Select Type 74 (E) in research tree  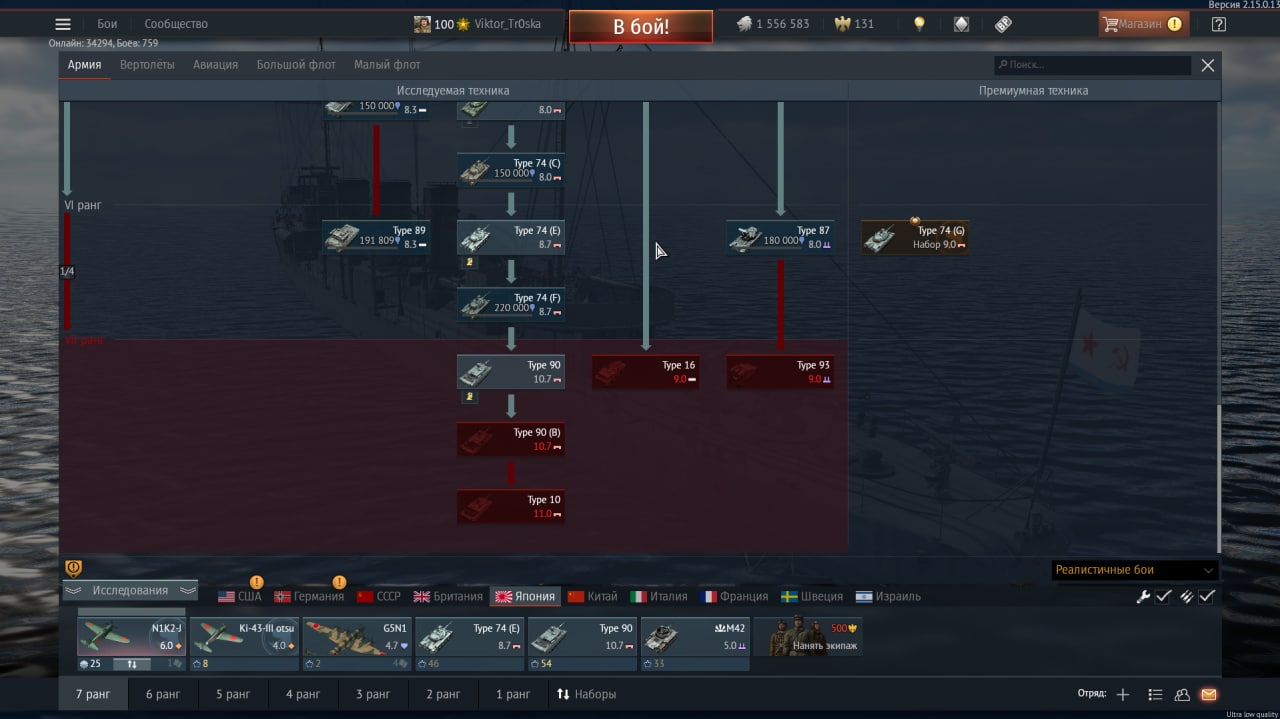point(511,237)
